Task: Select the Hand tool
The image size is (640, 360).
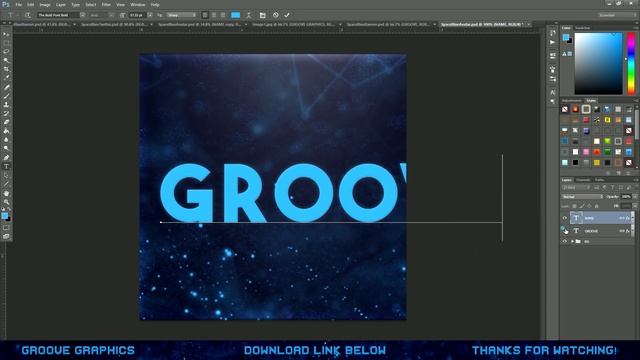Action: 6,193
